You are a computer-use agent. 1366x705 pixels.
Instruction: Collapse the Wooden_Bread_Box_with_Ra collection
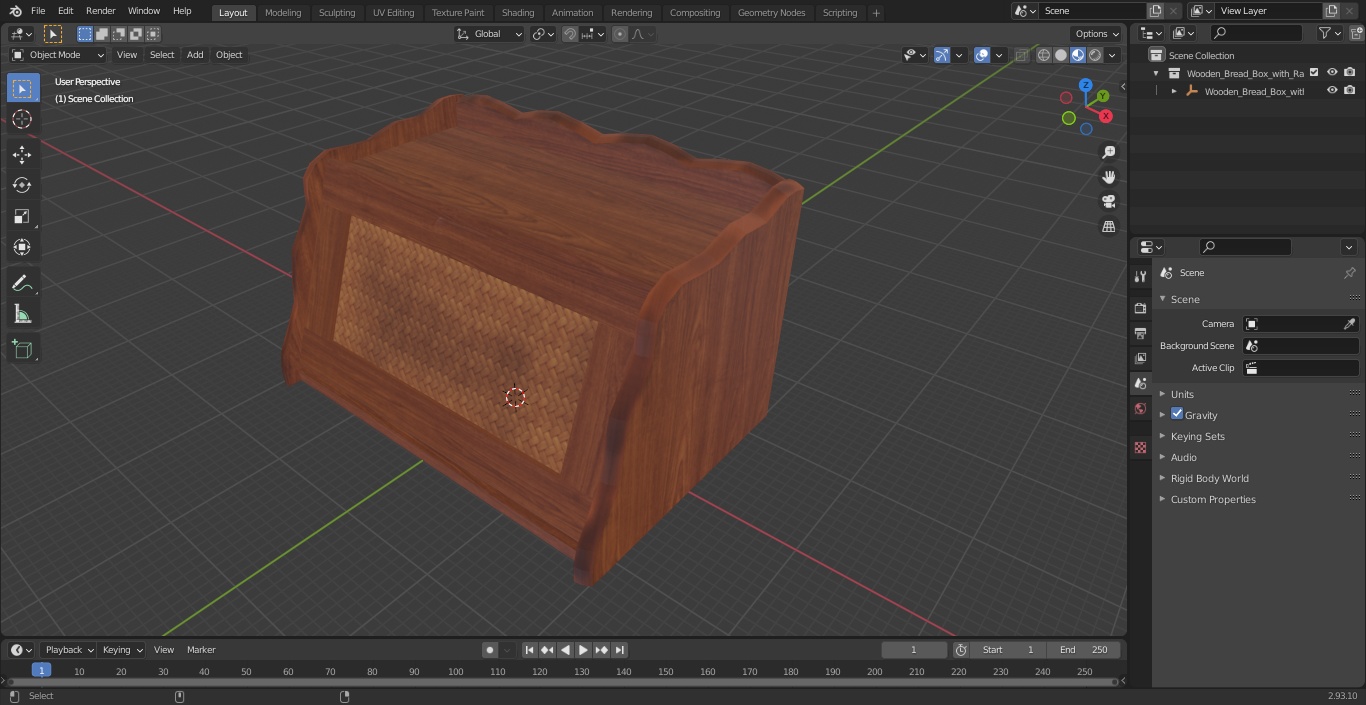(1157, 73)
